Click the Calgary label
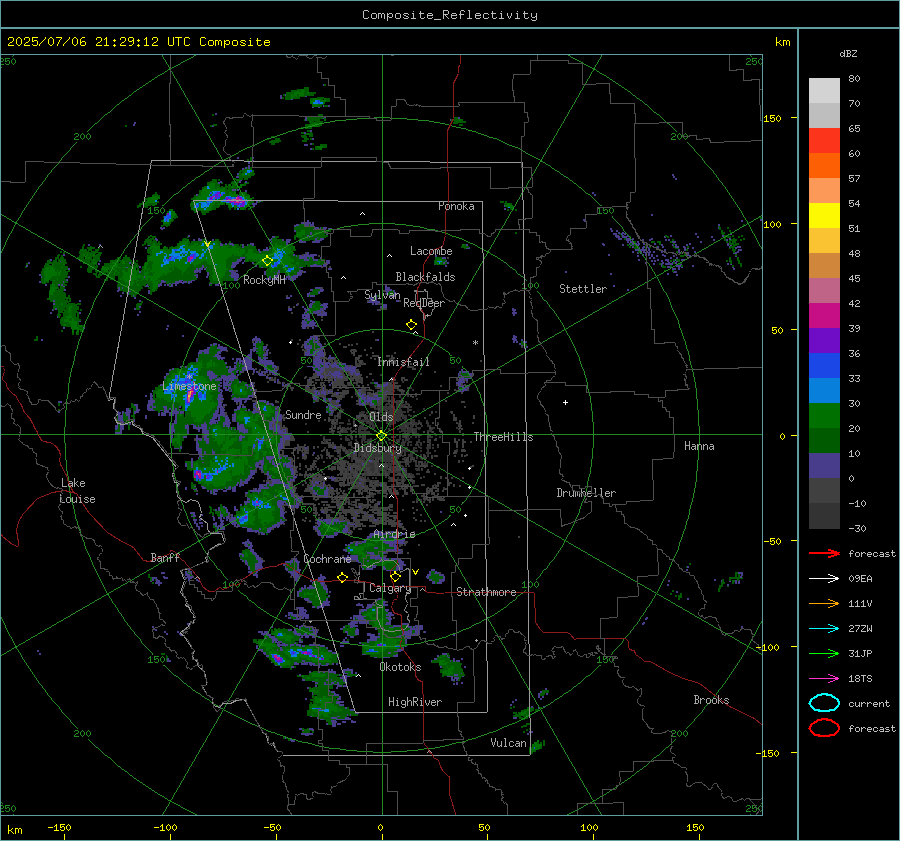 pos(390,588)
